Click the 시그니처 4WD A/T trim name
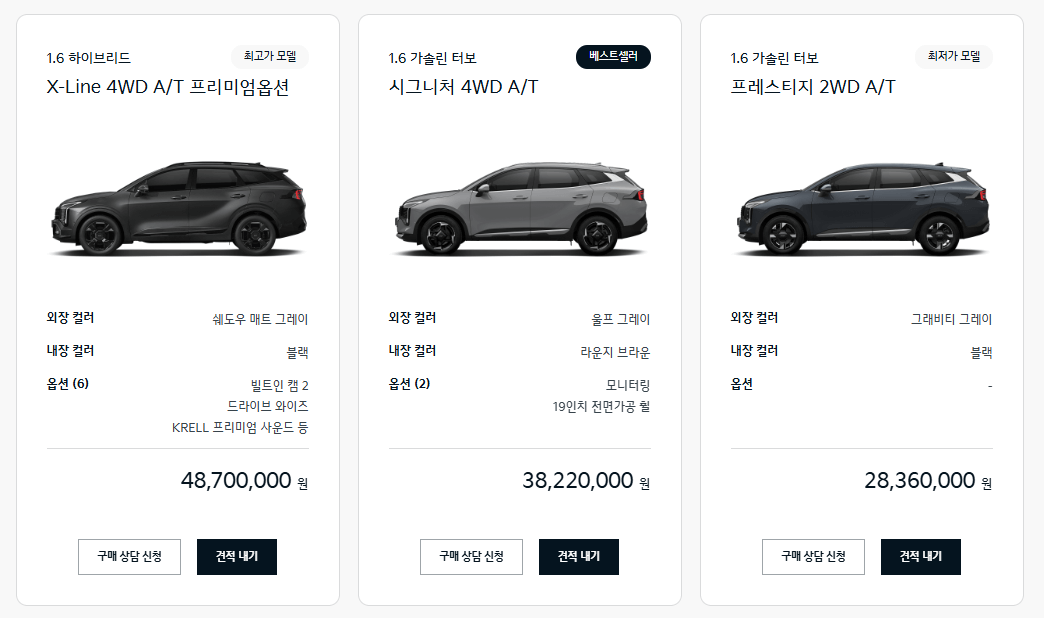This screenshot has width=1044, height=618. pyautogui.click(x=463, y=86)
